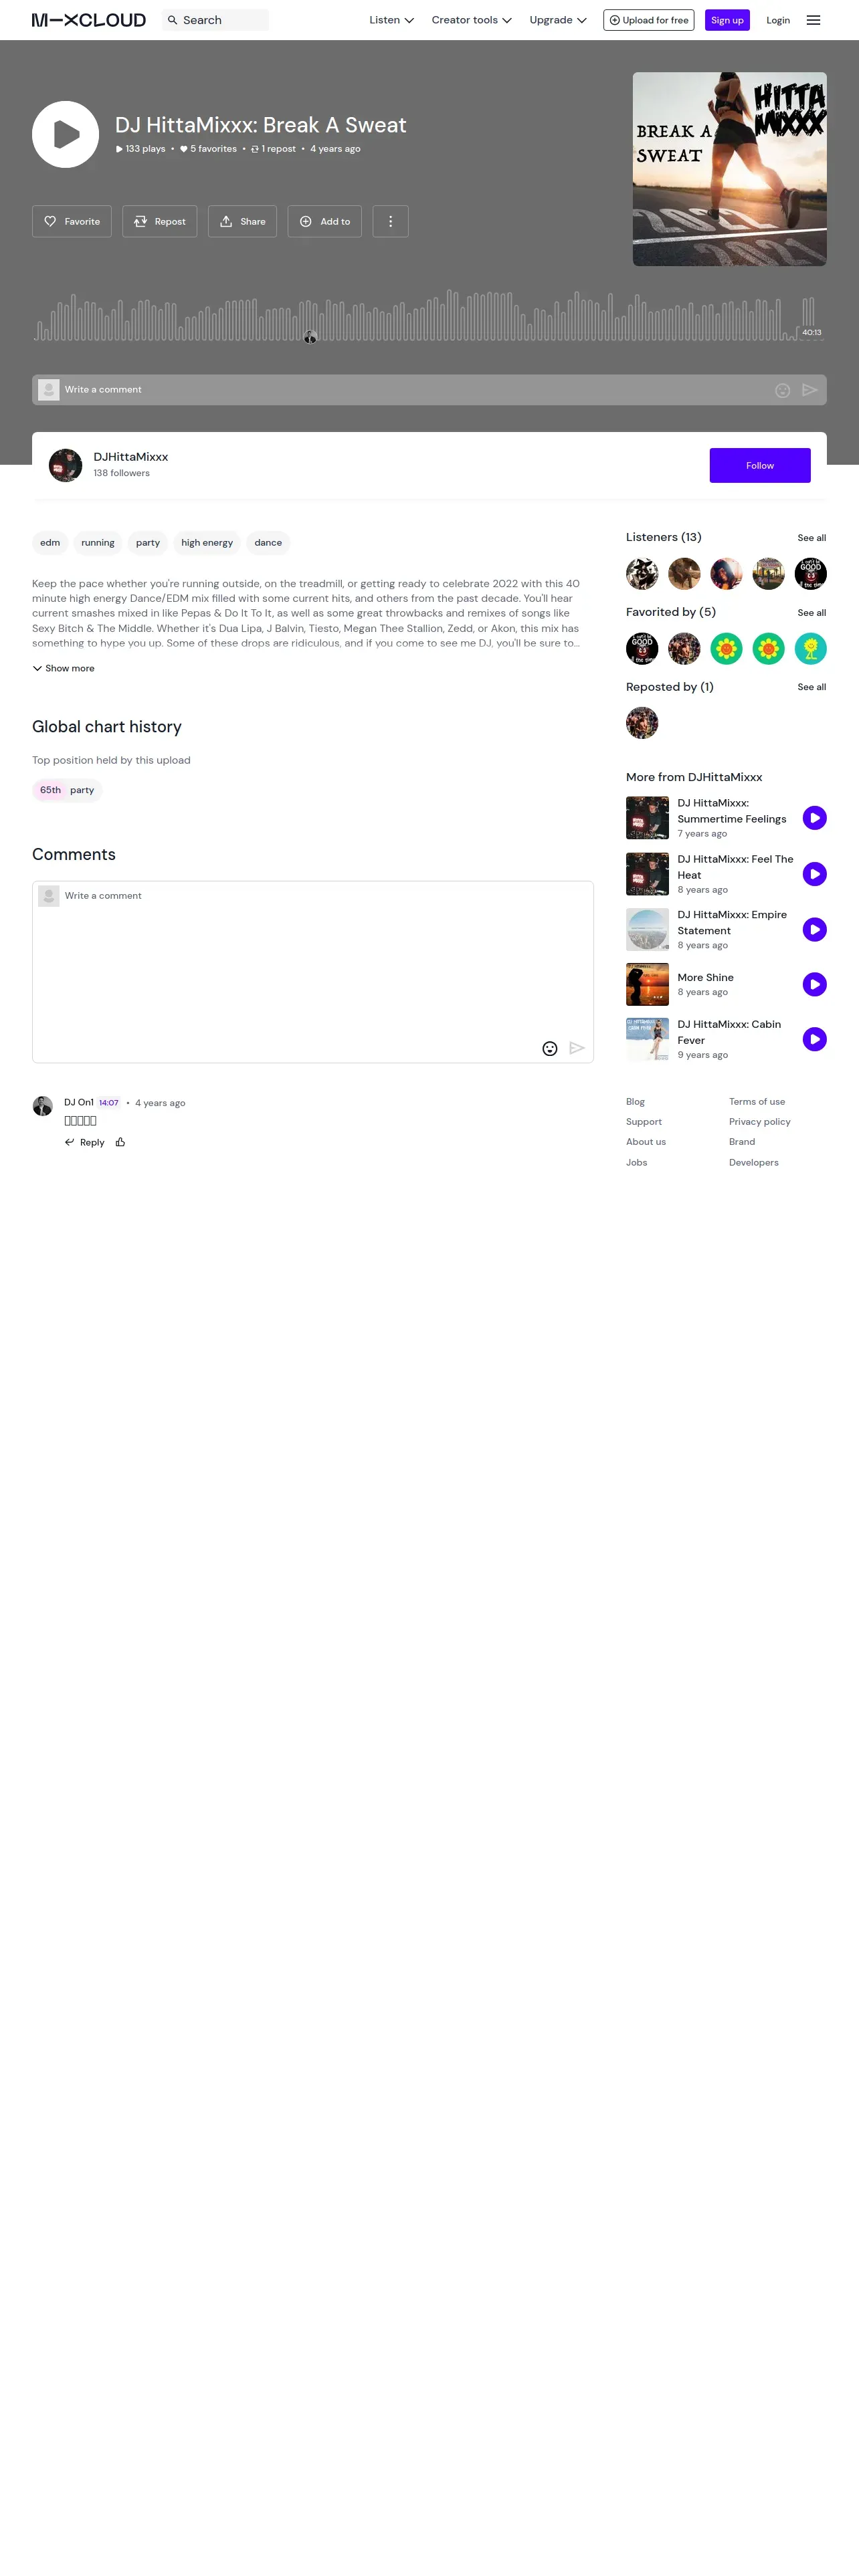This screenshot has width=859, height=2576.
Task: Click the send arrow in Comments box
Action: [x=577, y=1048]
